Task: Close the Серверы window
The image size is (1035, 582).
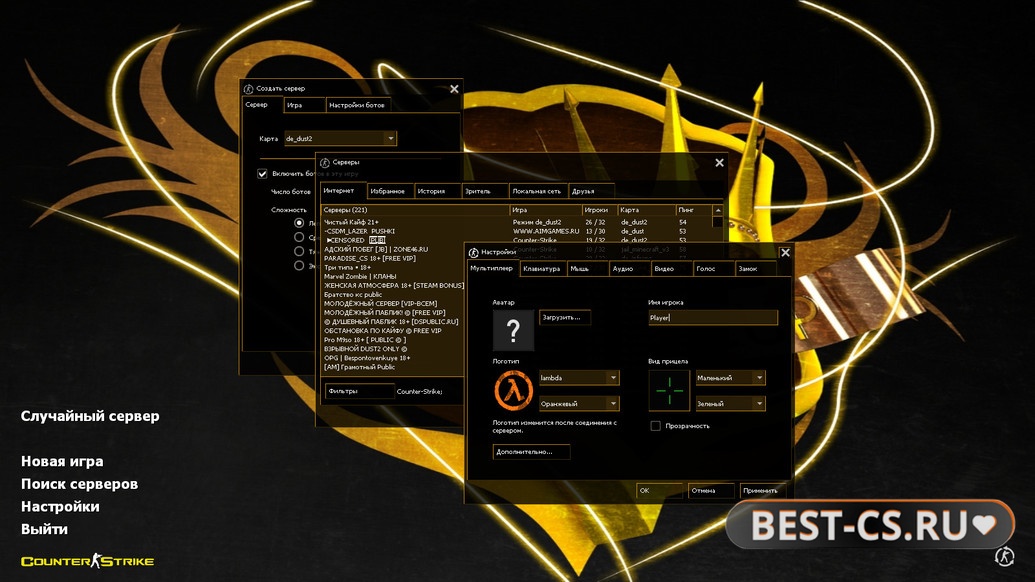Action: (x=719, y=162)
